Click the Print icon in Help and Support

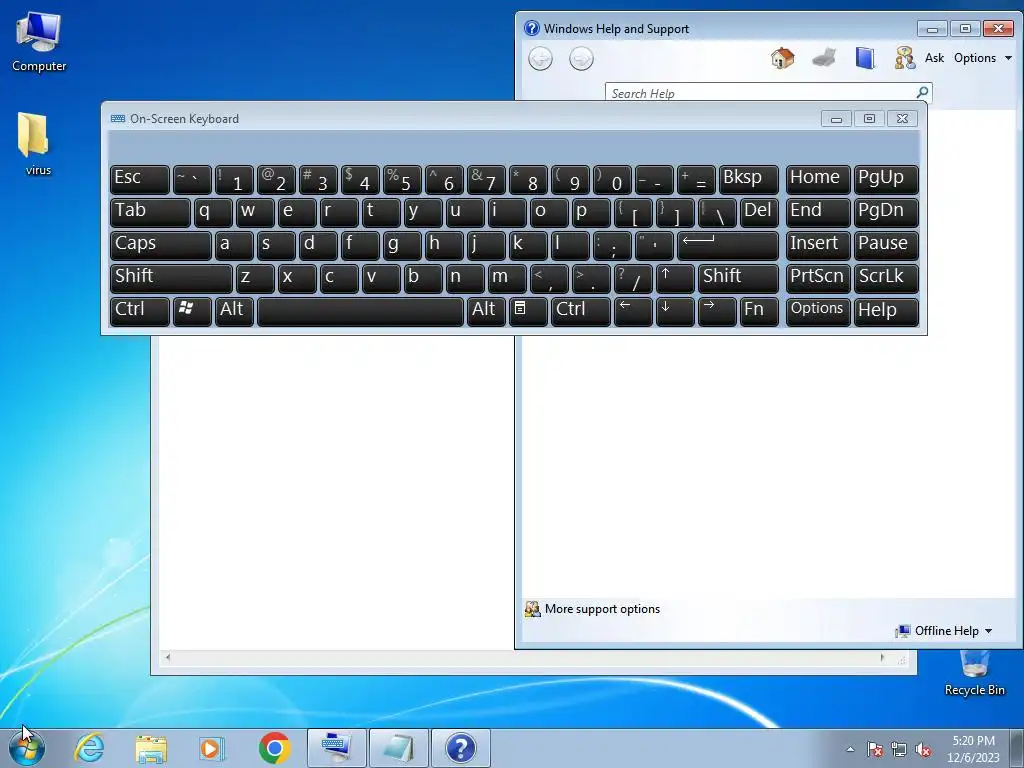(824, 58)
